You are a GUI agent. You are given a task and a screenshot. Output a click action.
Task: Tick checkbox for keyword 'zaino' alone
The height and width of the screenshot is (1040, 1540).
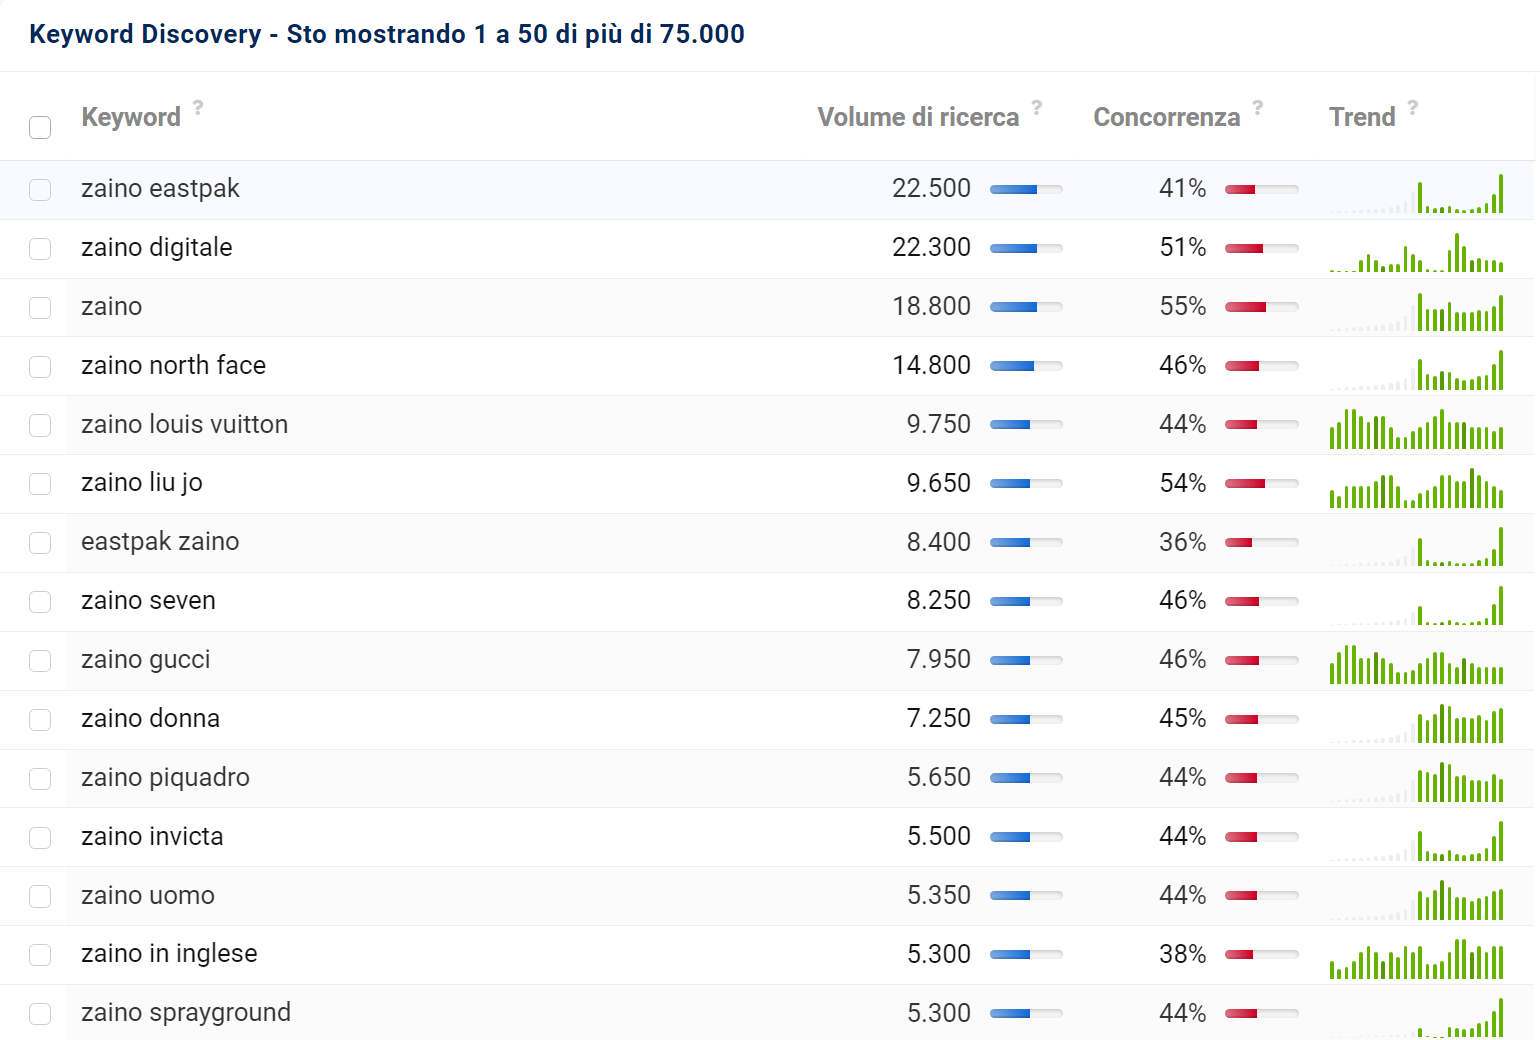click(x=40, y=308)
